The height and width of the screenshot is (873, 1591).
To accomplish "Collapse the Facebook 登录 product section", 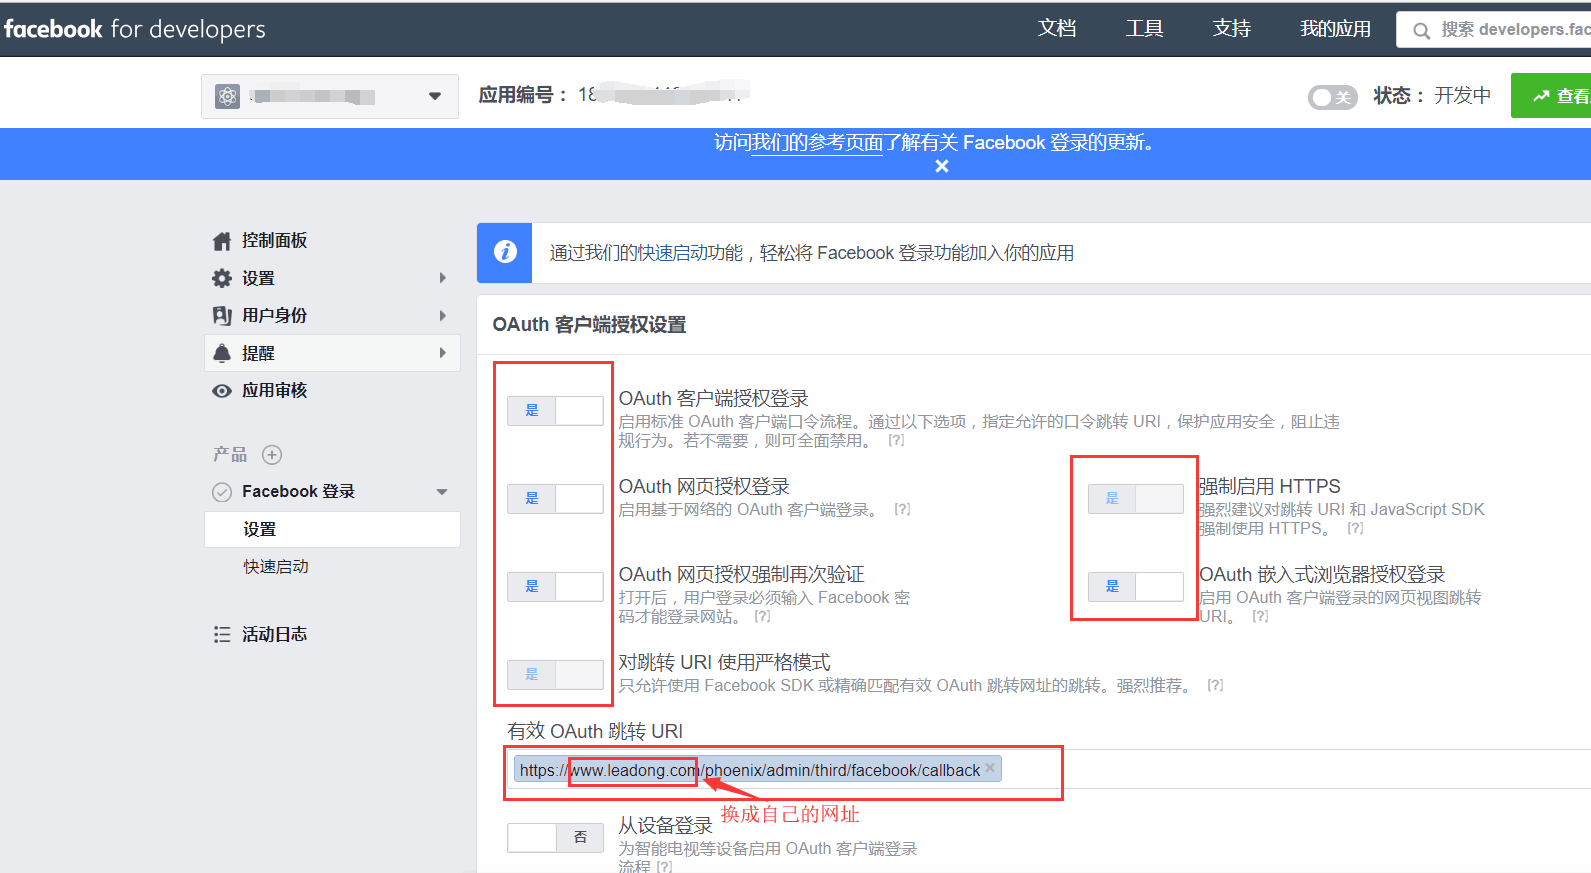I will [x=442, y=492].
